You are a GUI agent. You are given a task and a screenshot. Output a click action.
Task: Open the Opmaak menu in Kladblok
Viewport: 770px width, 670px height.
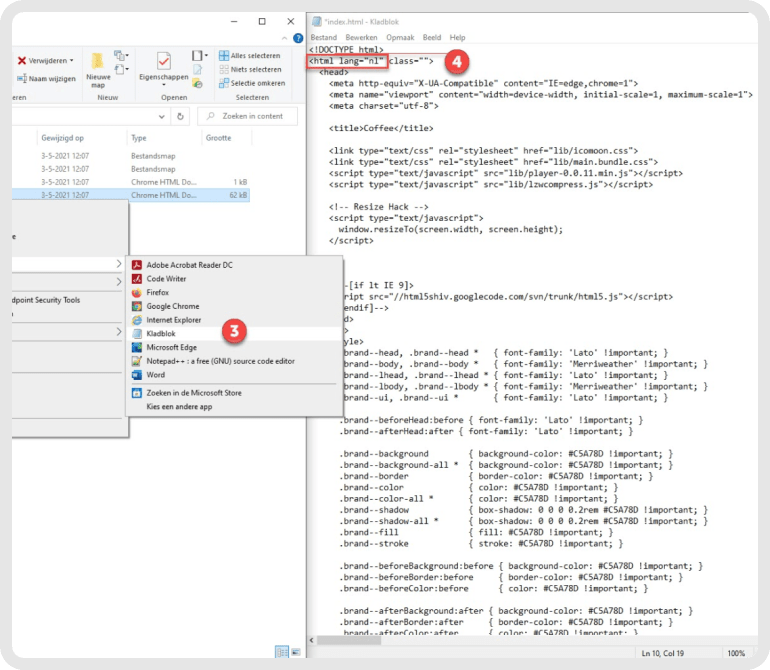[400, 37]
